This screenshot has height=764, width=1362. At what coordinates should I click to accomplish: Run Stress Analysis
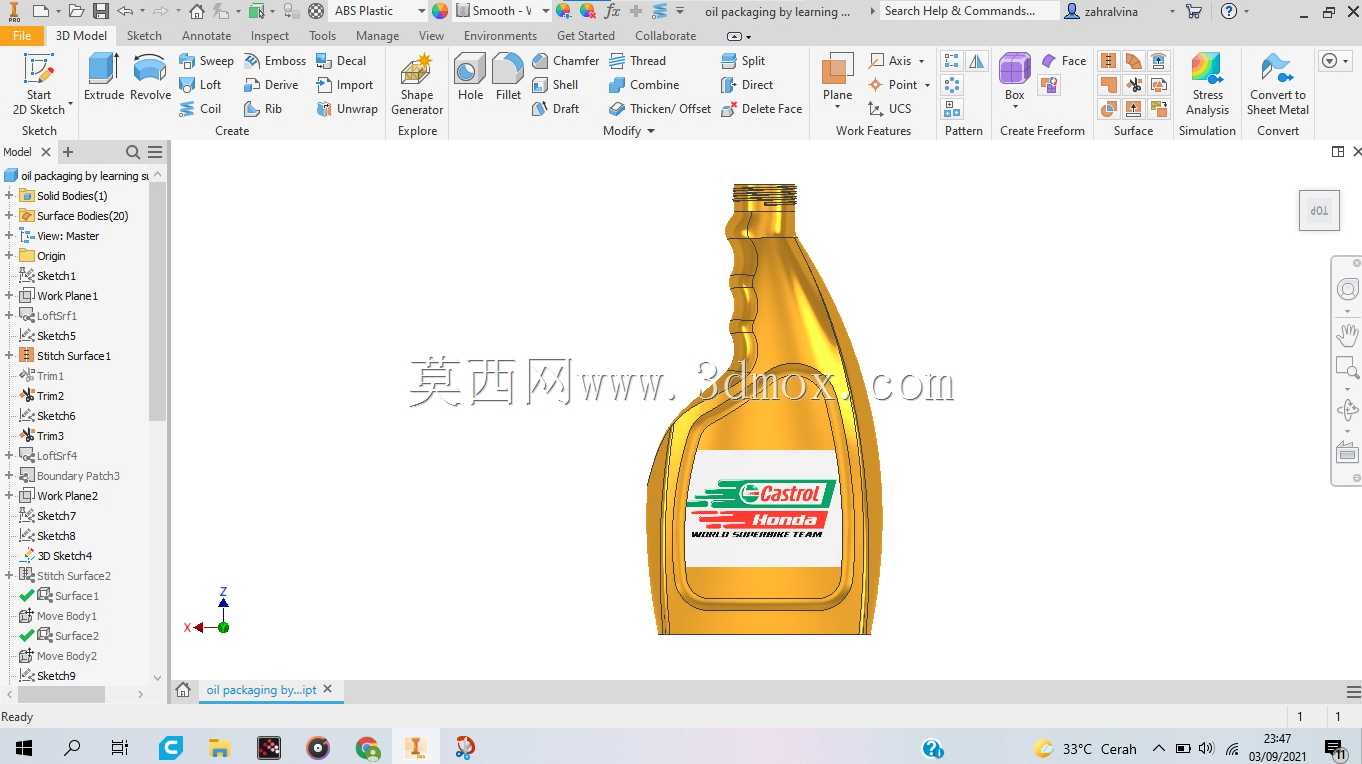coord(1207,85)
